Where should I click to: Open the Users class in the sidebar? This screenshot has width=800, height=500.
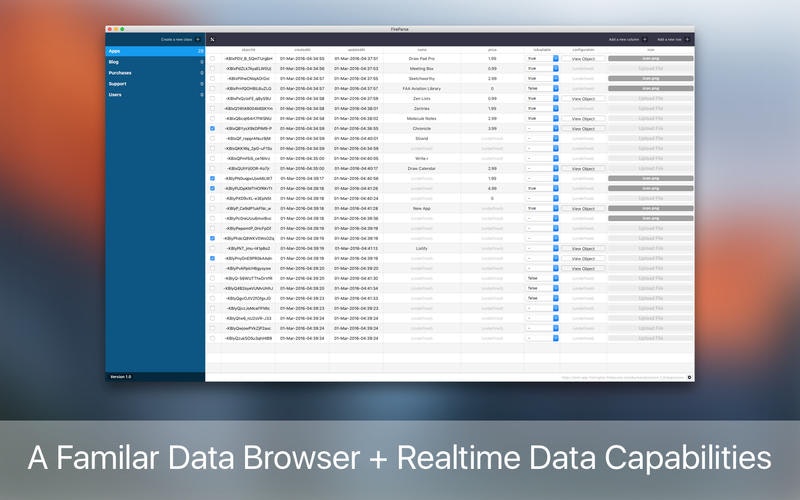pos(155,94)
